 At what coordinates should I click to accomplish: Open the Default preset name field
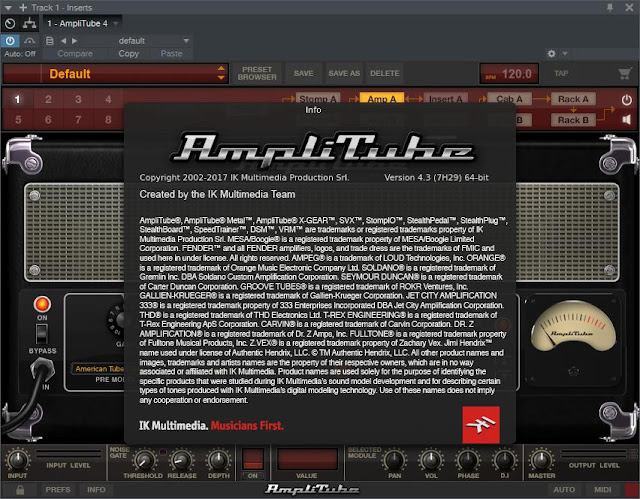coord(129,73)
